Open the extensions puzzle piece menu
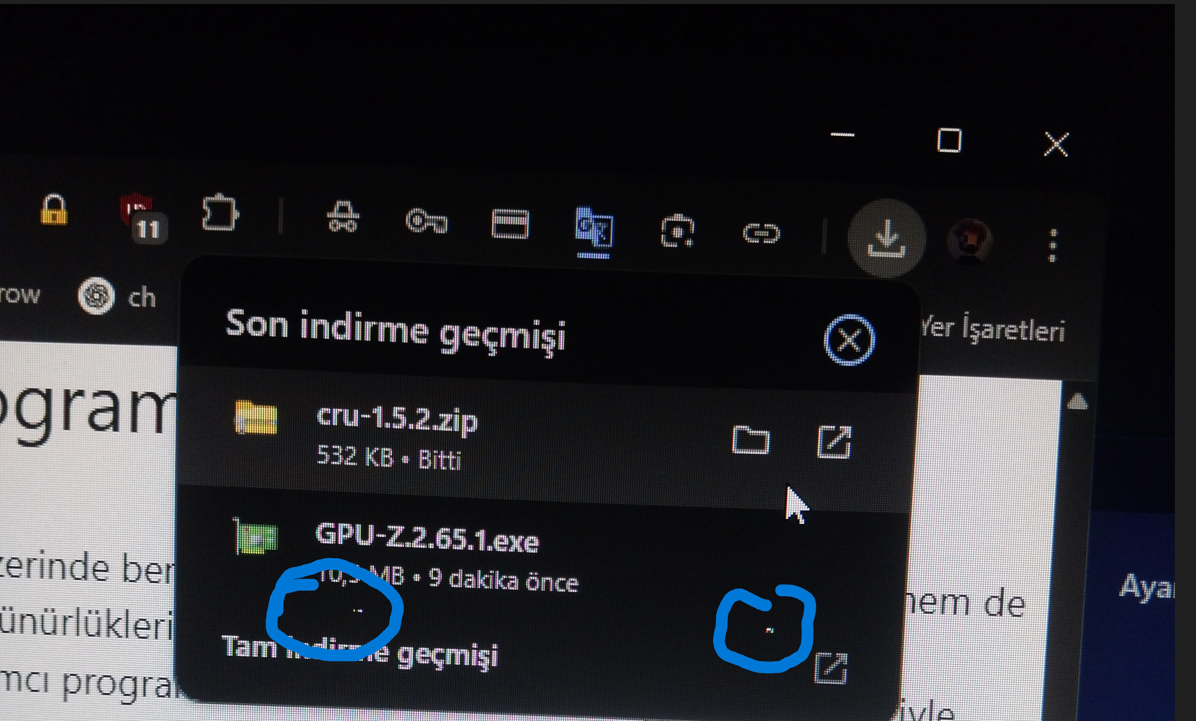1196x721 pixels. click(x=220, y=214)
